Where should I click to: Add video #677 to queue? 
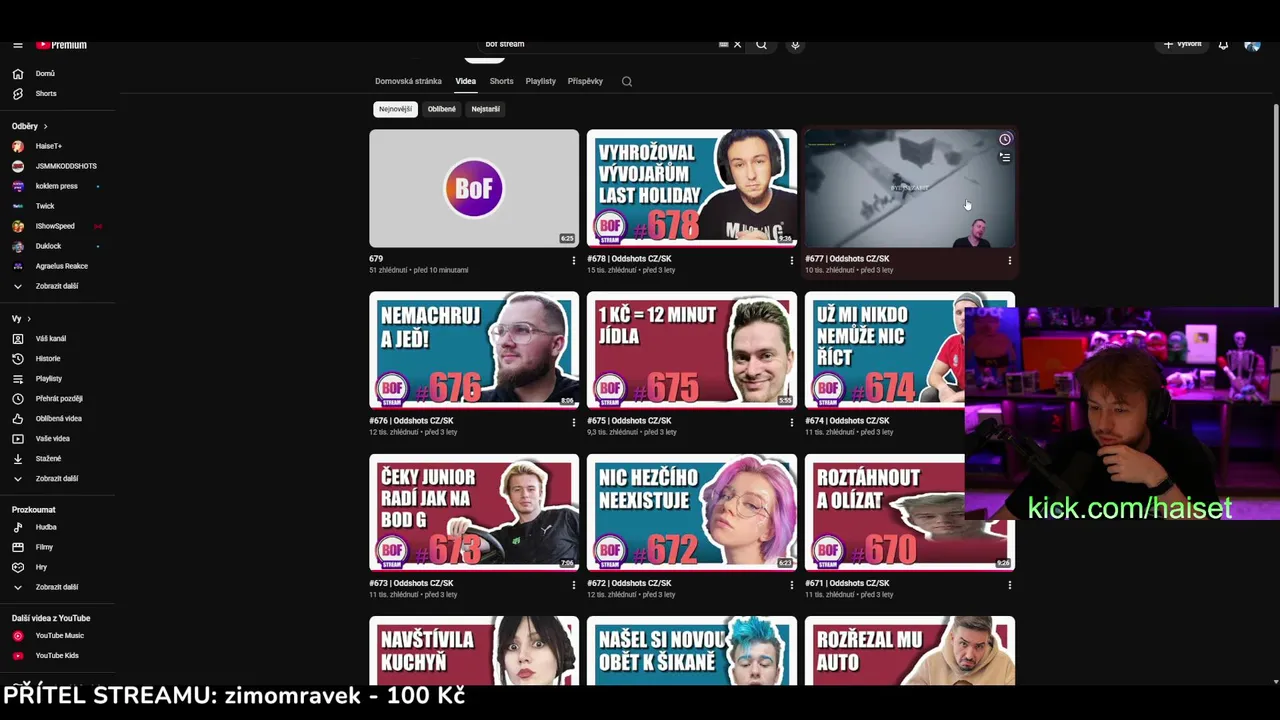pos(1005,157)
